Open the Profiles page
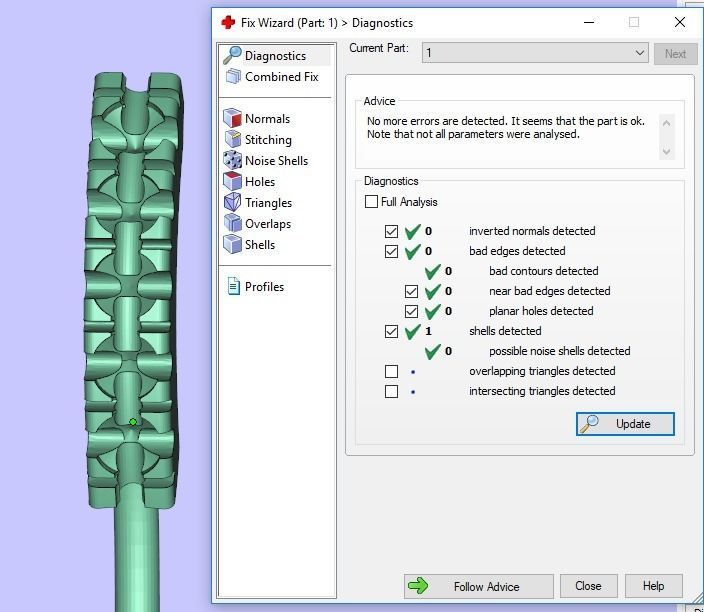This screenshot has width=704, height=612. (x=264, y=286)
